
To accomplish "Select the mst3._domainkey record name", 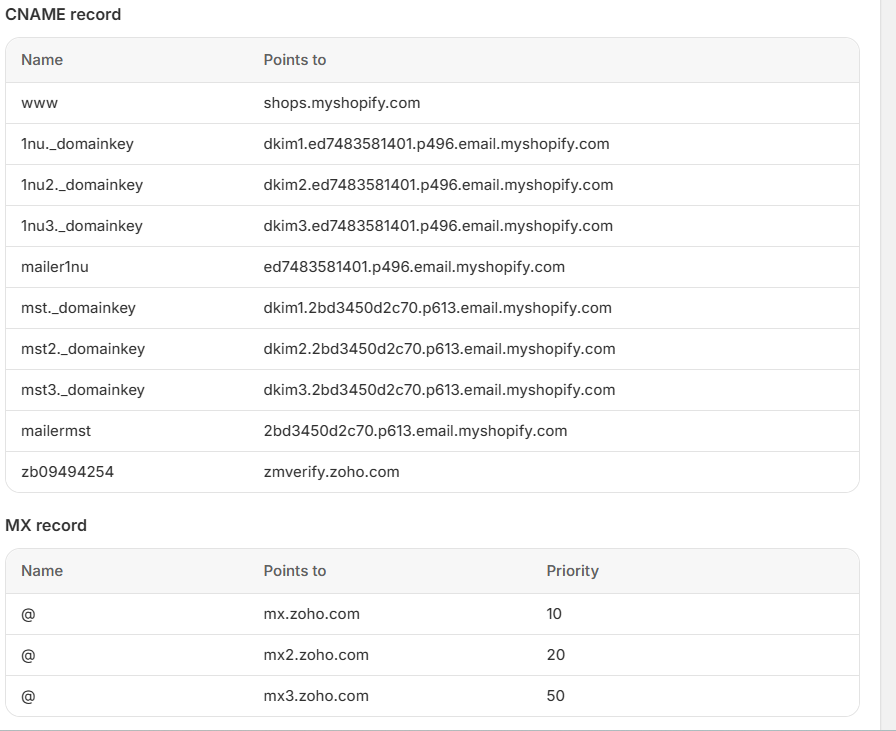I will (83, 390).
